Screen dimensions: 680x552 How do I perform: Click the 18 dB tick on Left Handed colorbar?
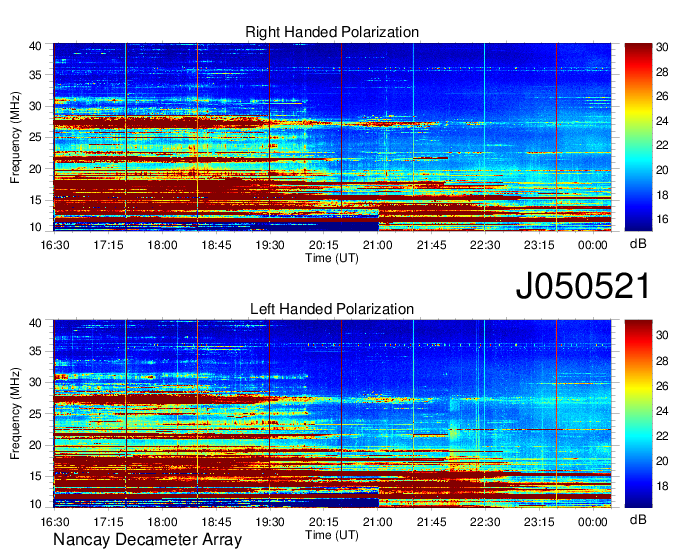tap(662, 486)
